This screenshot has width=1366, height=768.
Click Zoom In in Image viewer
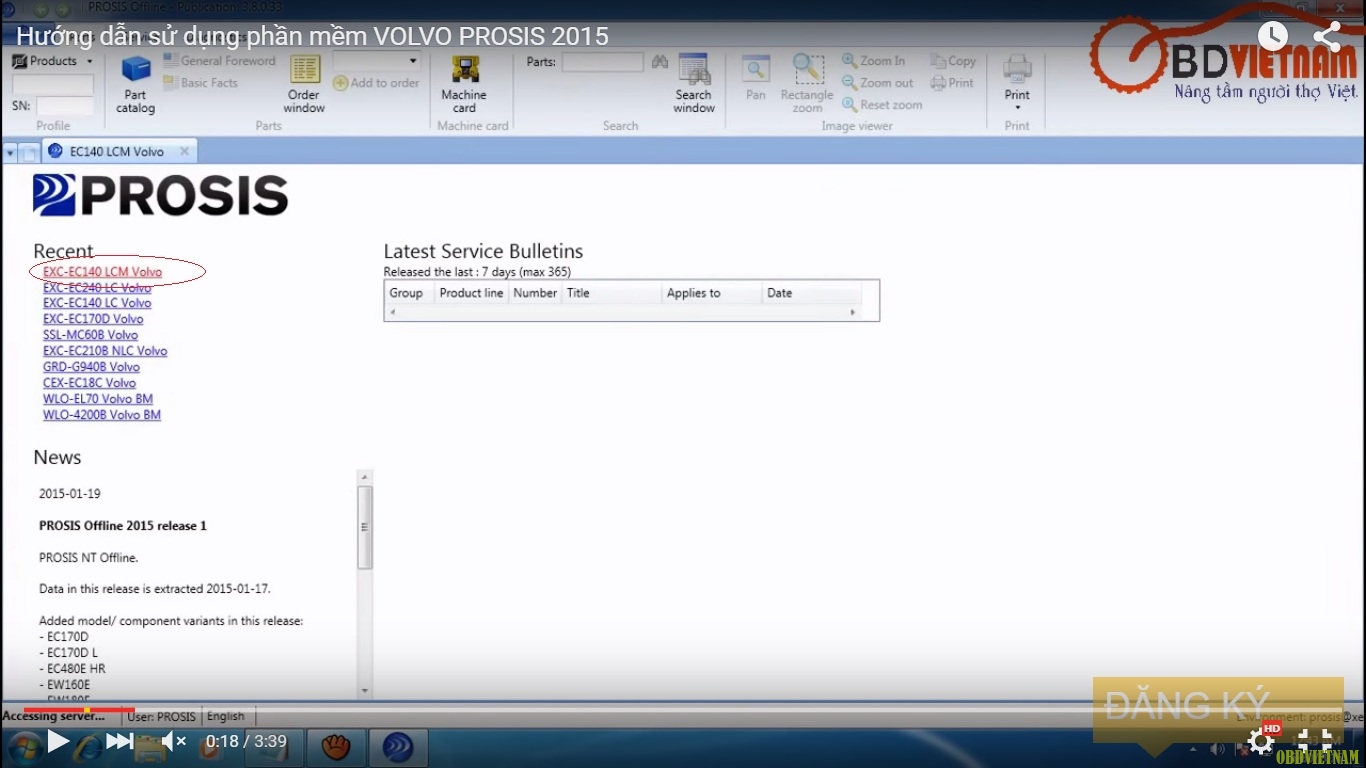(874, 61)
